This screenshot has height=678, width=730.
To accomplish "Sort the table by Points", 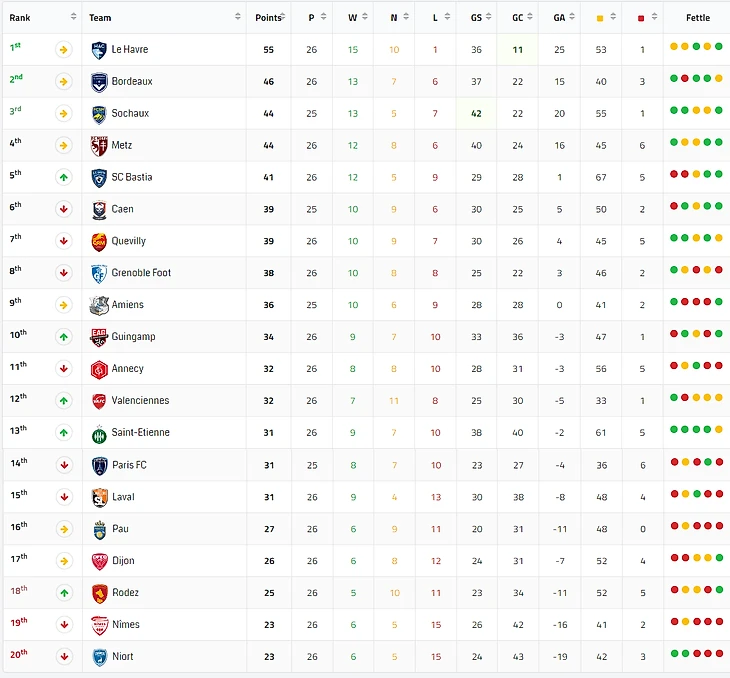I will click(x=282, y=17).
